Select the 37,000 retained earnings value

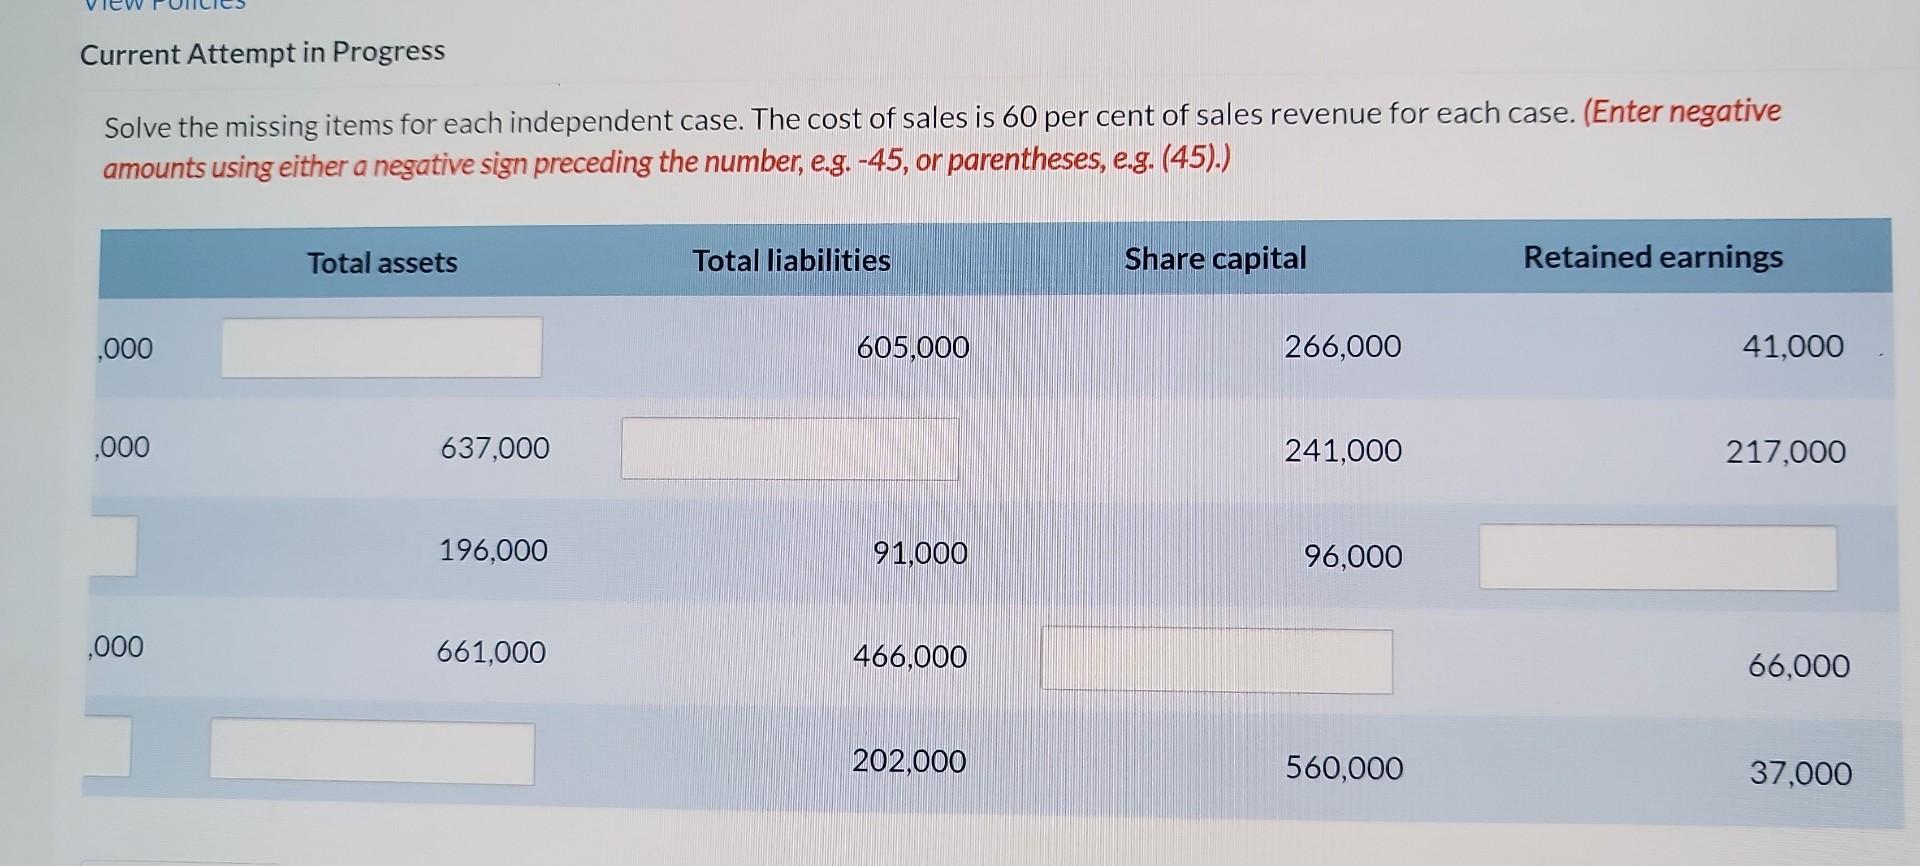coord(1799,774)
